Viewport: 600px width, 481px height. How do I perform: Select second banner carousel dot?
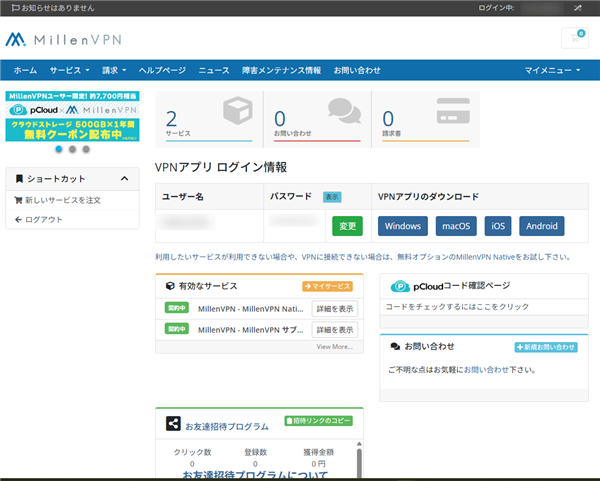click(72, 149)
